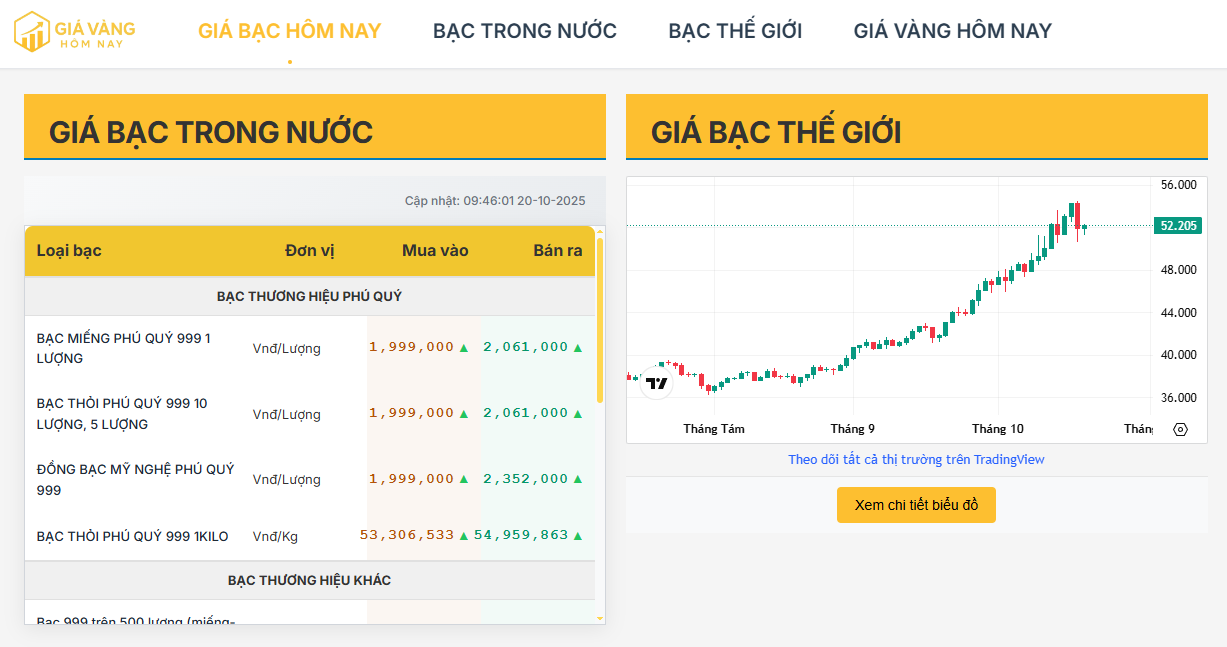Select the Bạc Miếng Phú Quý 999 row

[124, 348]
